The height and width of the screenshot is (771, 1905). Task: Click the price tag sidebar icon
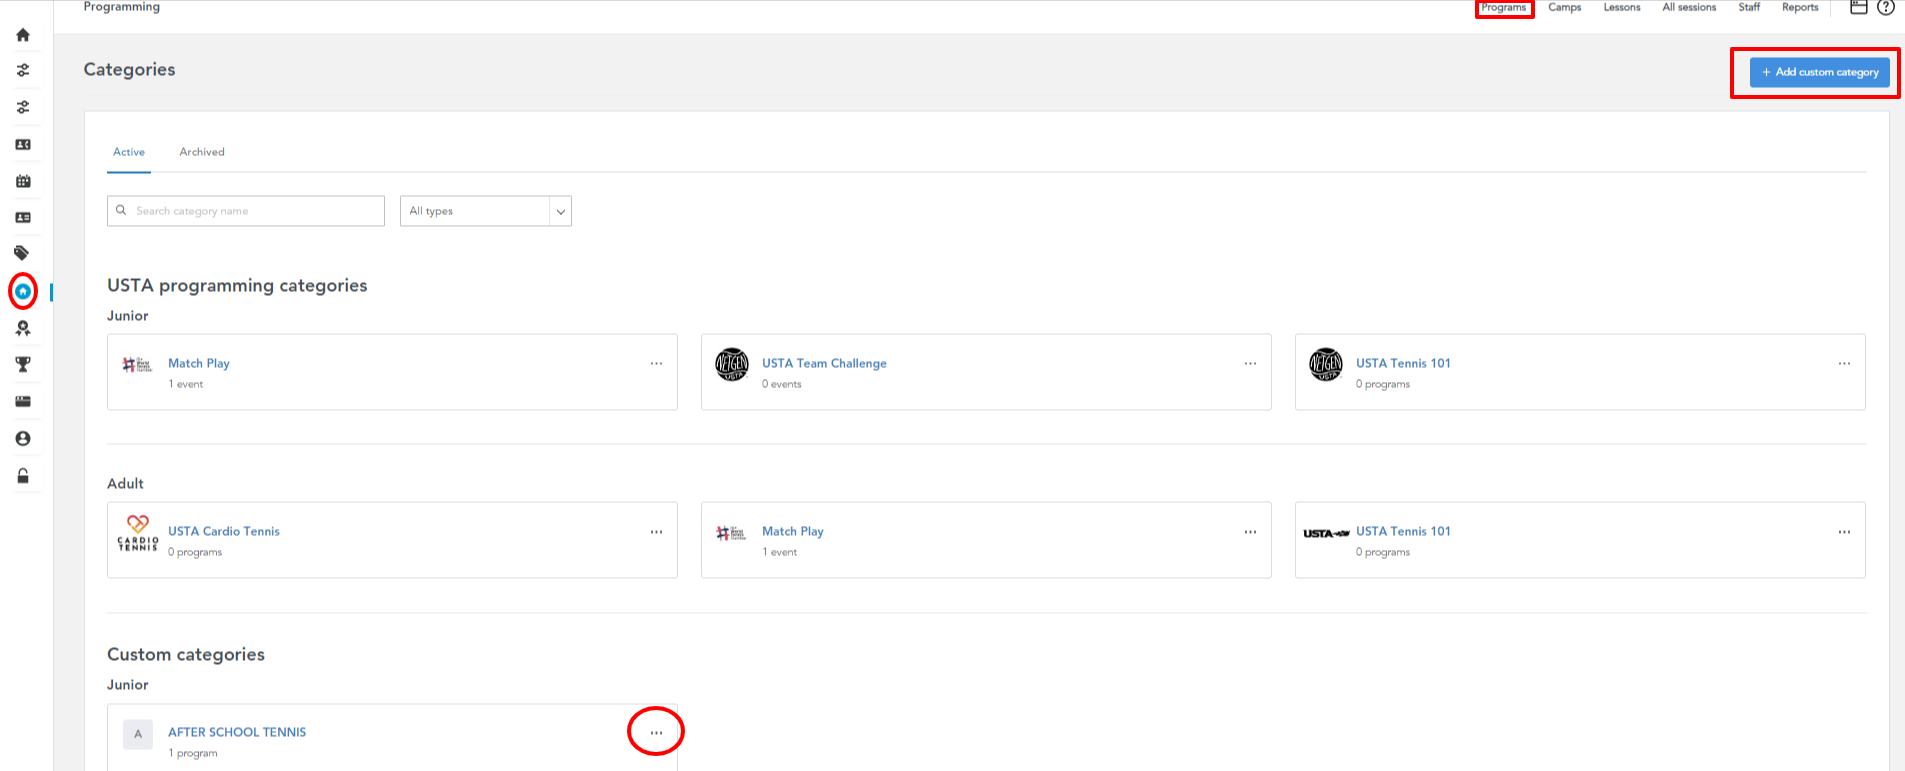22,253
